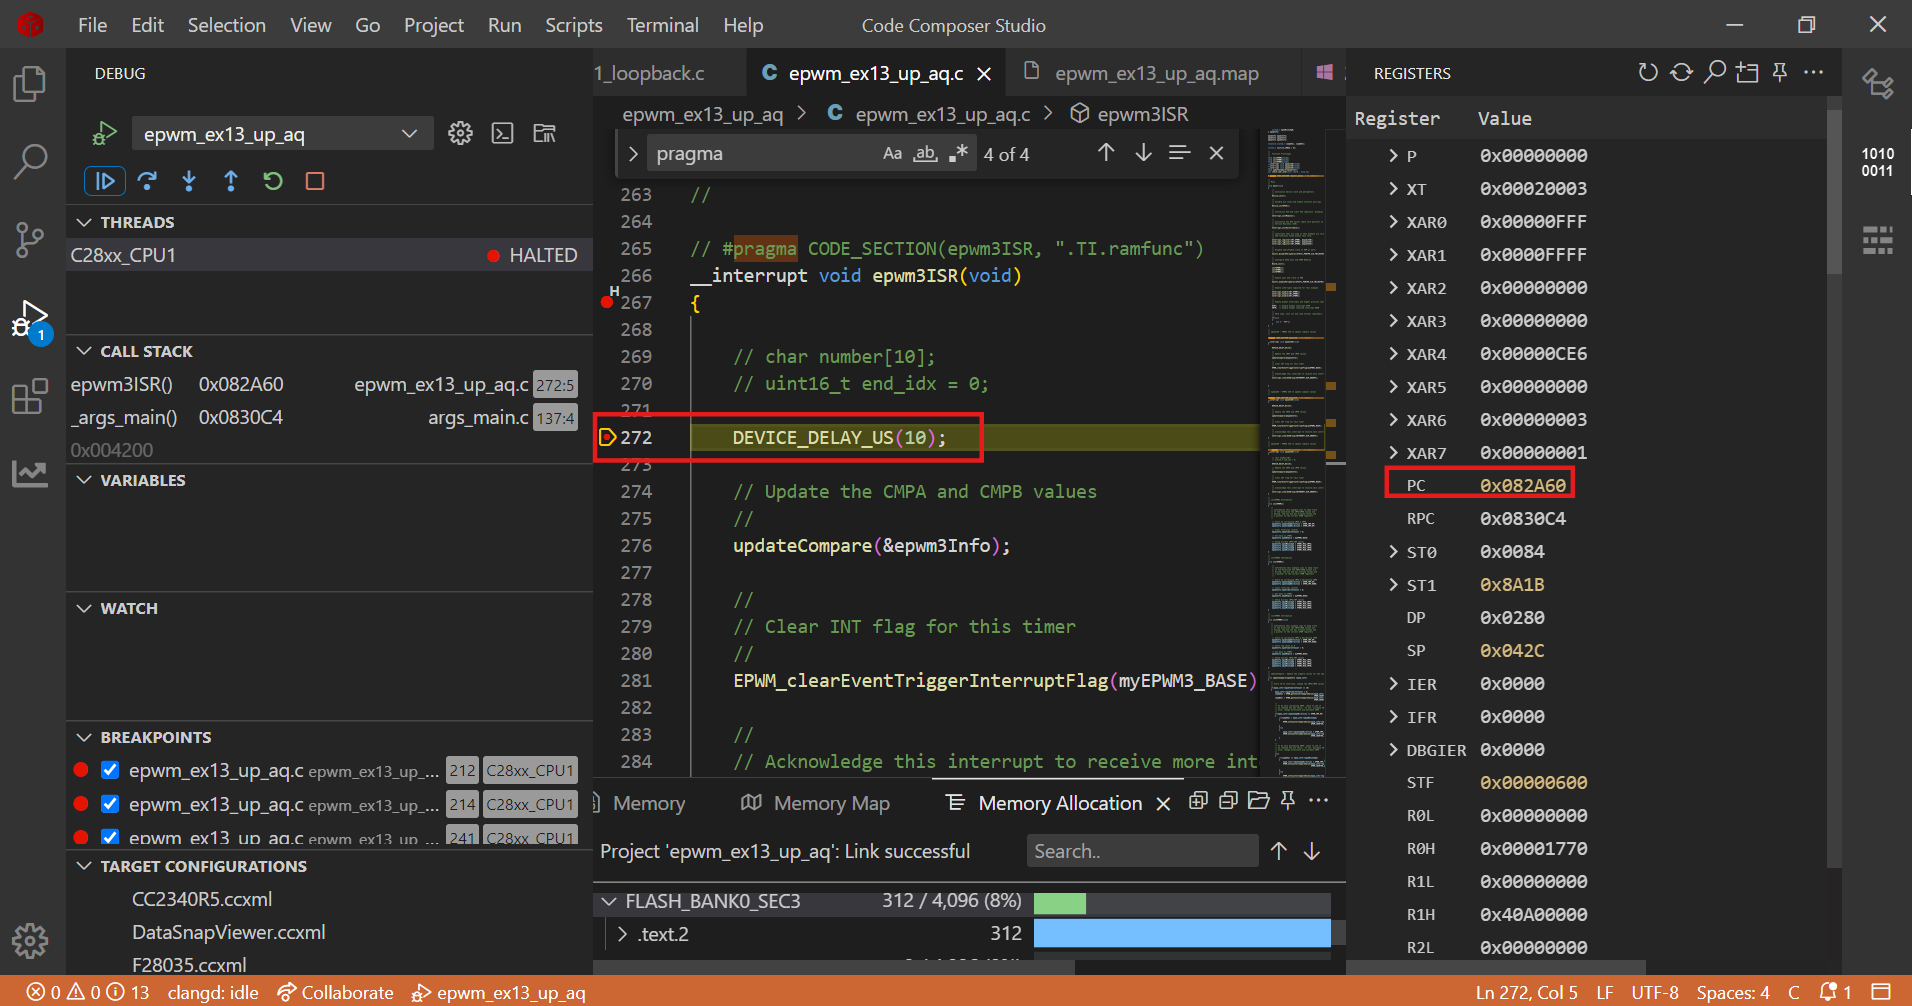
Task: Step into the function
Action: tap(189, 181)
